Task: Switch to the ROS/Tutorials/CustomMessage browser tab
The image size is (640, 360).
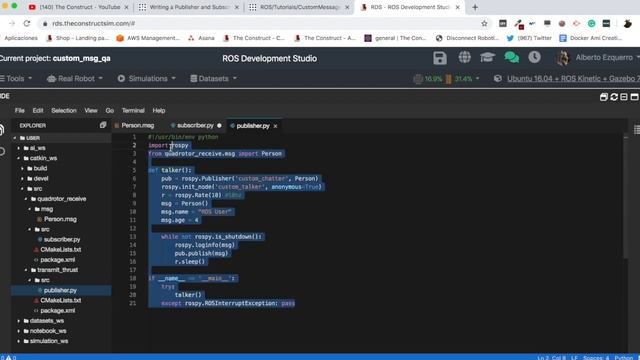Action: point(300,7)
